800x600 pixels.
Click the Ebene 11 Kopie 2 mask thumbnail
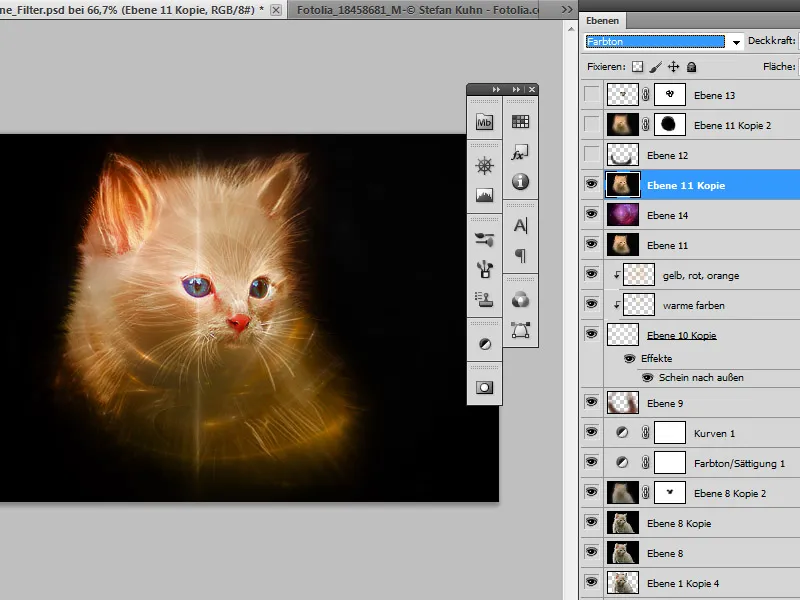coord(669,125)
